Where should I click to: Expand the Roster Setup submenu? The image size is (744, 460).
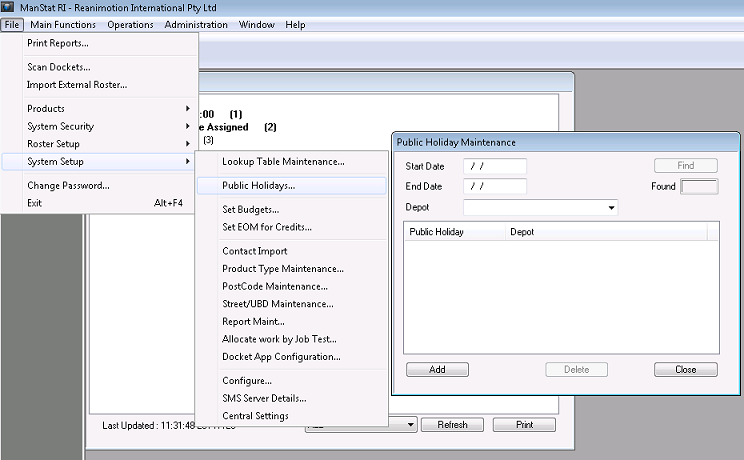[53, 144]
